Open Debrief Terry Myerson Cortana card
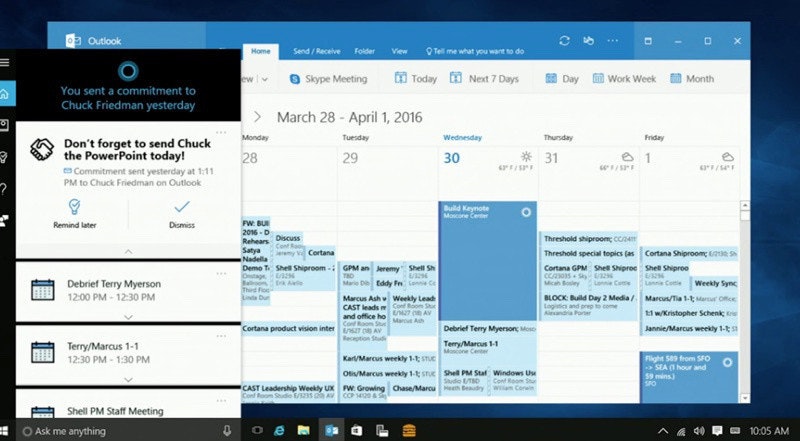The height and width of the screenshot is (441, 800). 128,291
